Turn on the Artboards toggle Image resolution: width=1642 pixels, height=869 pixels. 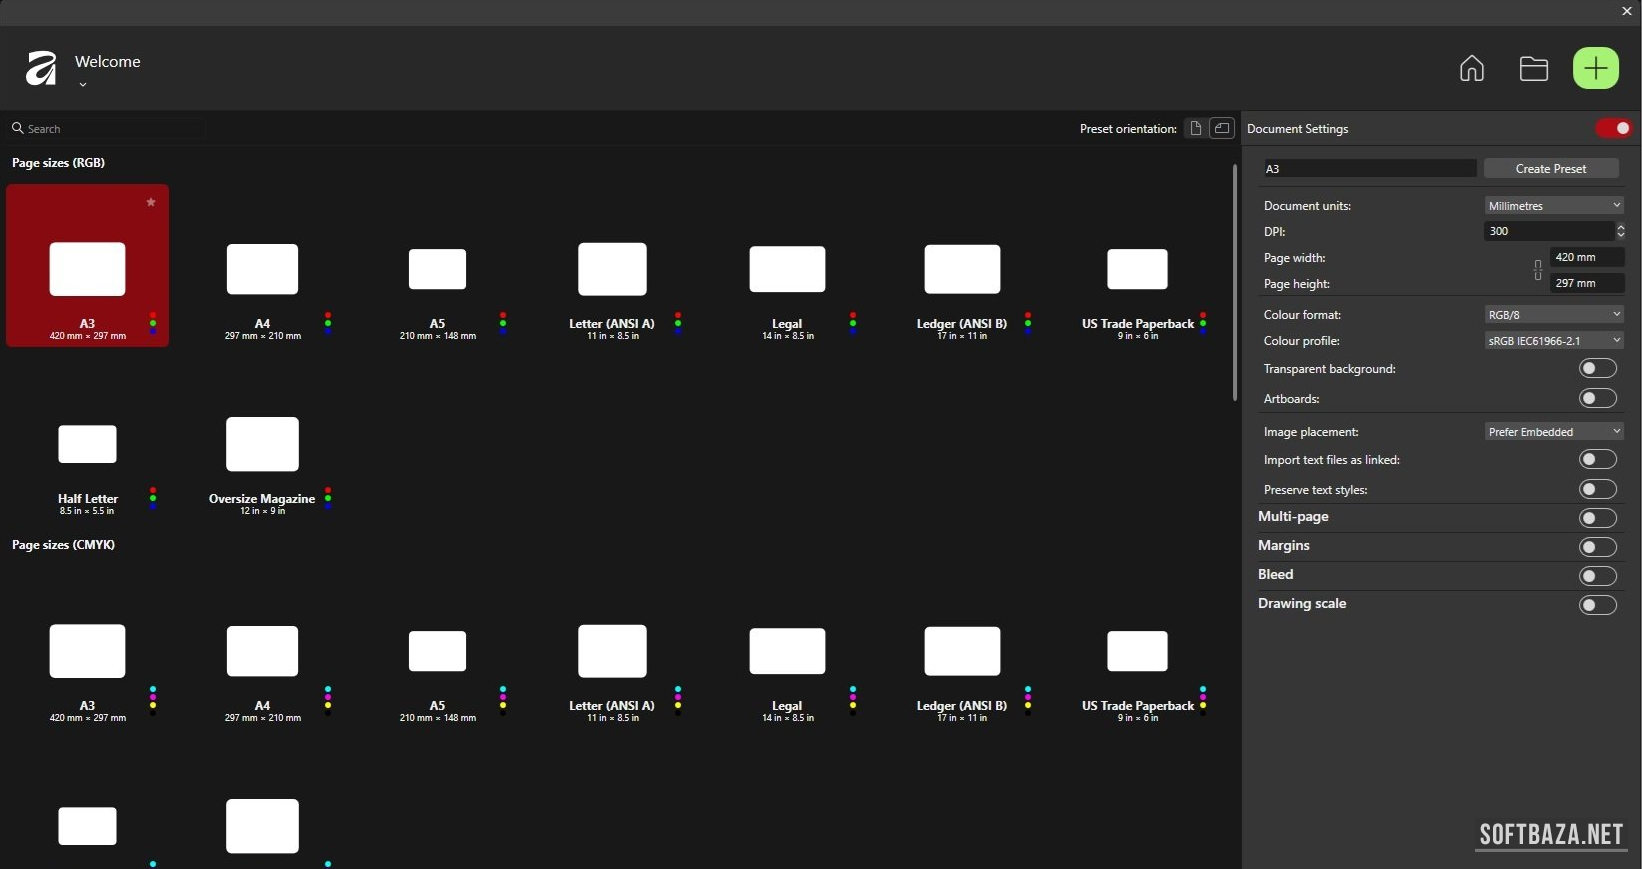1597,399
